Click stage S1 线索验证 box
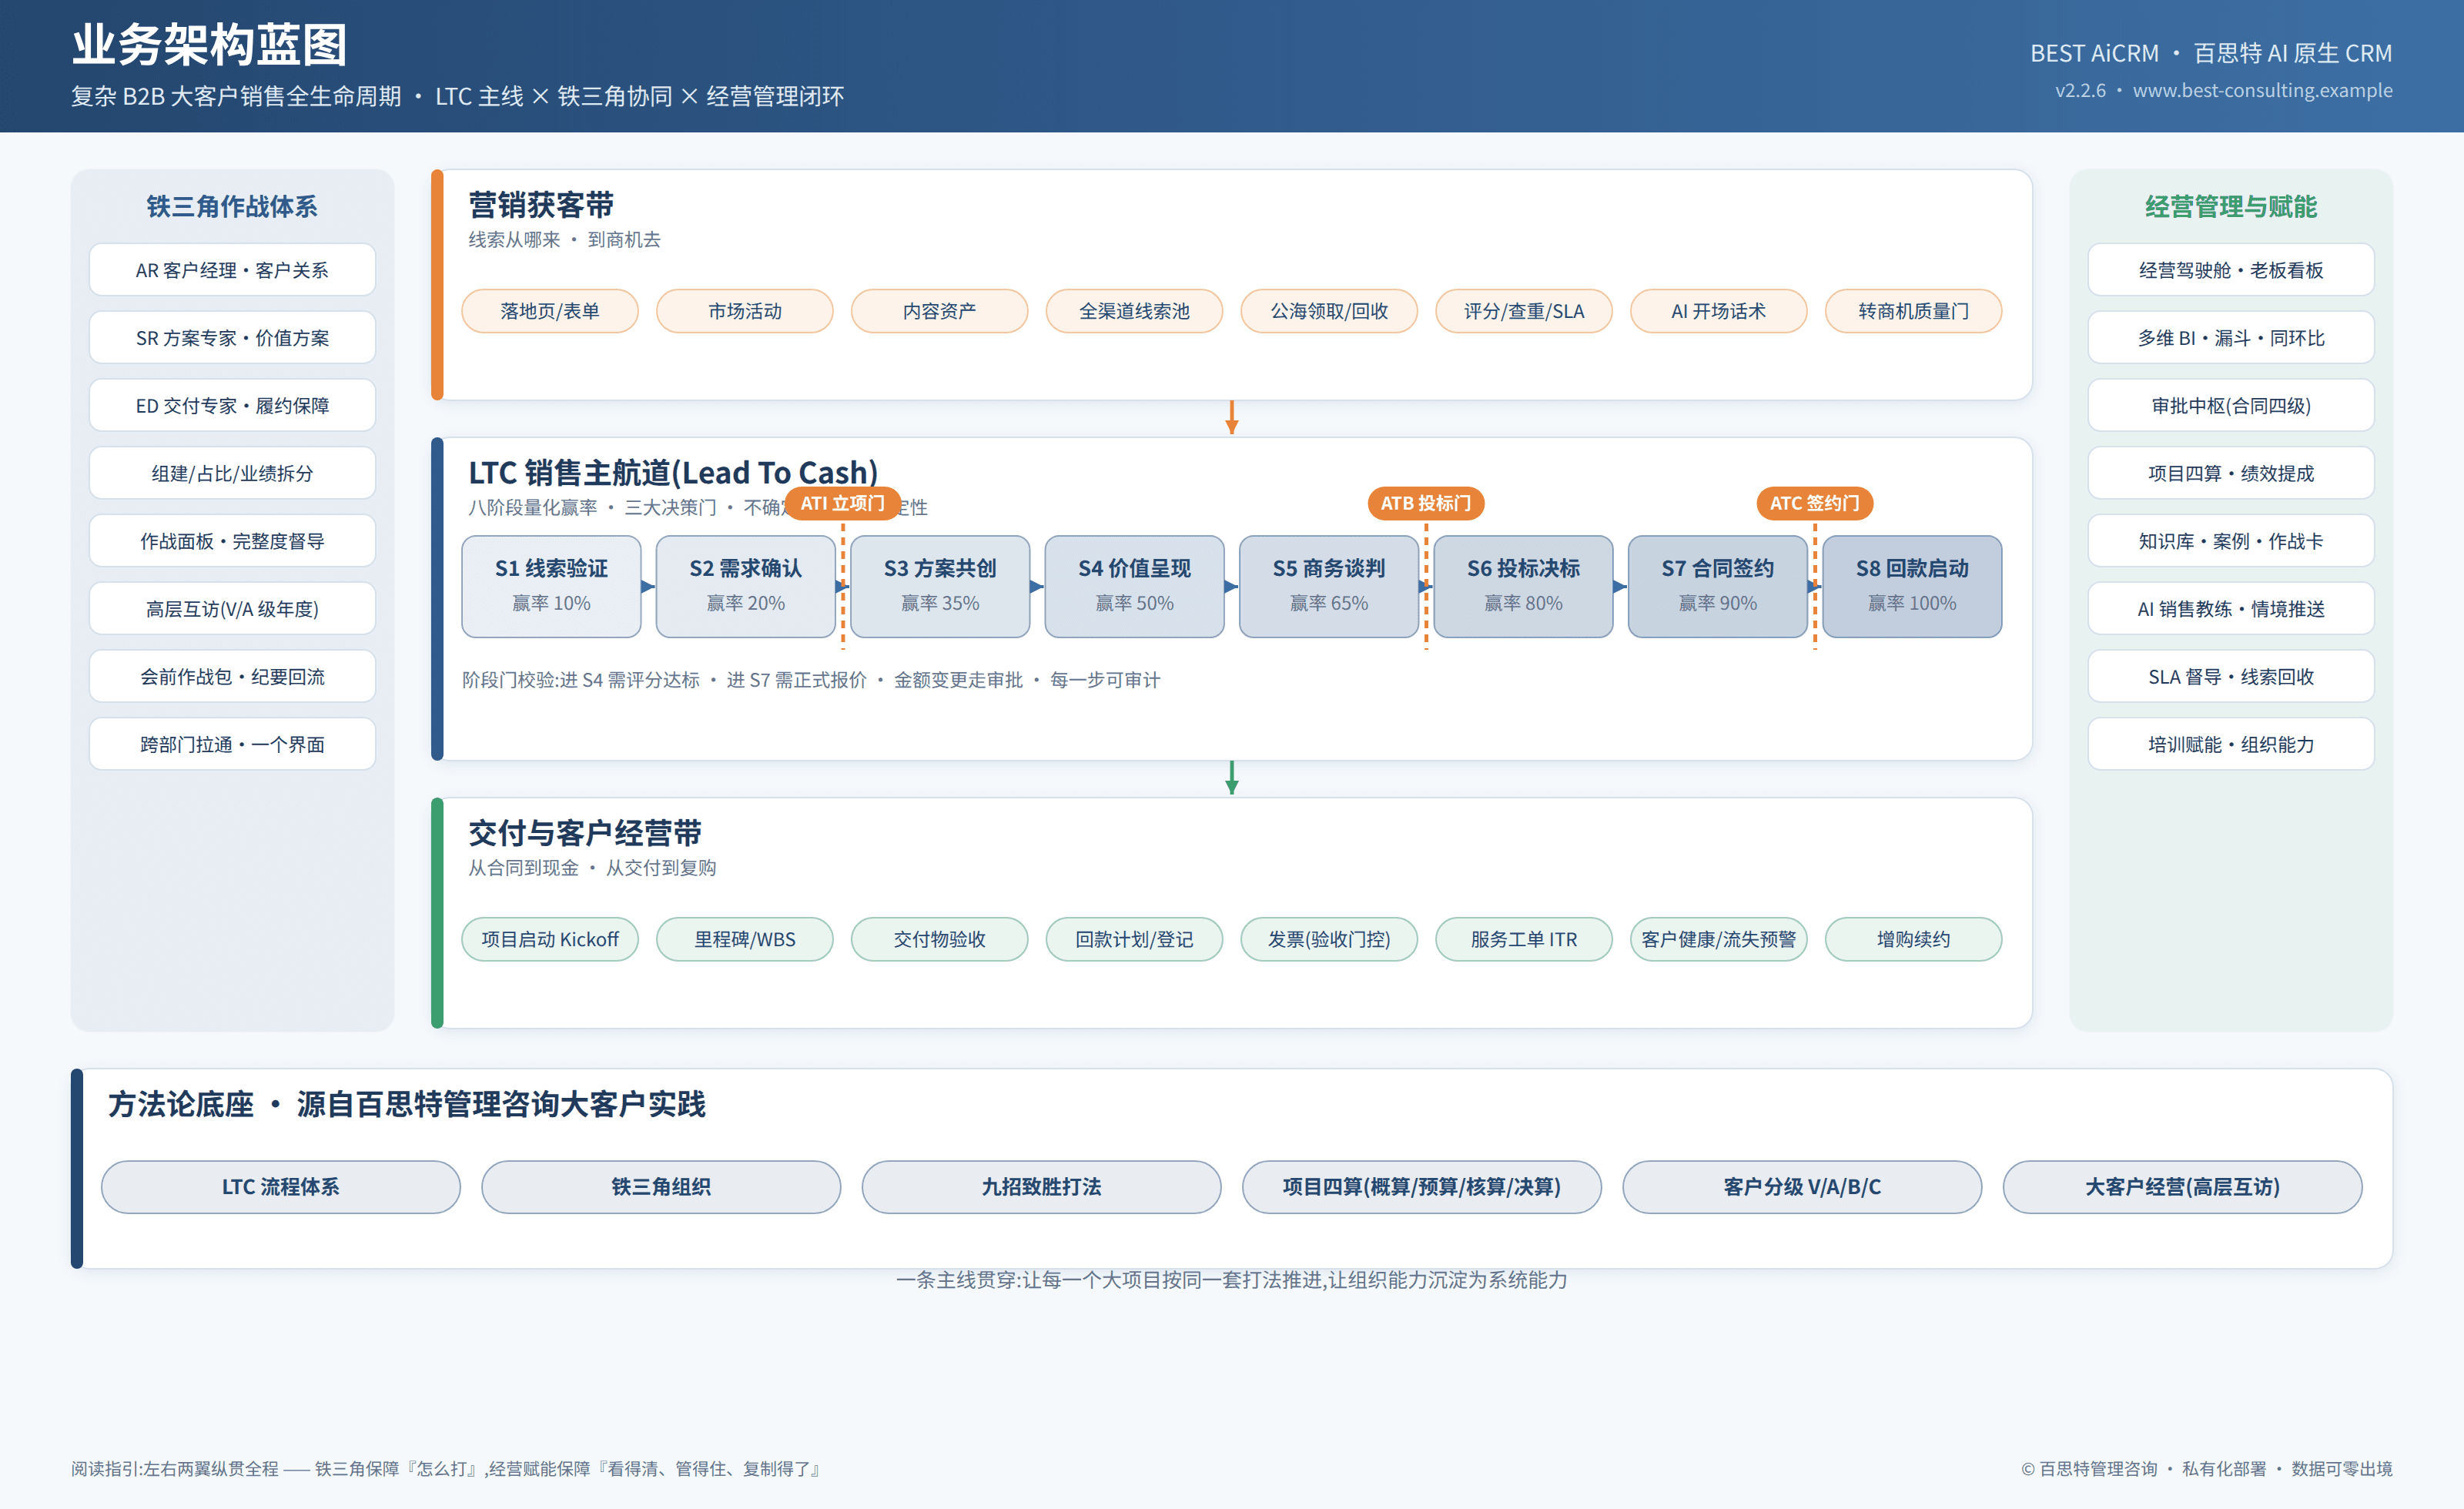Screen dimensions: 2464x1509 click(551, 586)
